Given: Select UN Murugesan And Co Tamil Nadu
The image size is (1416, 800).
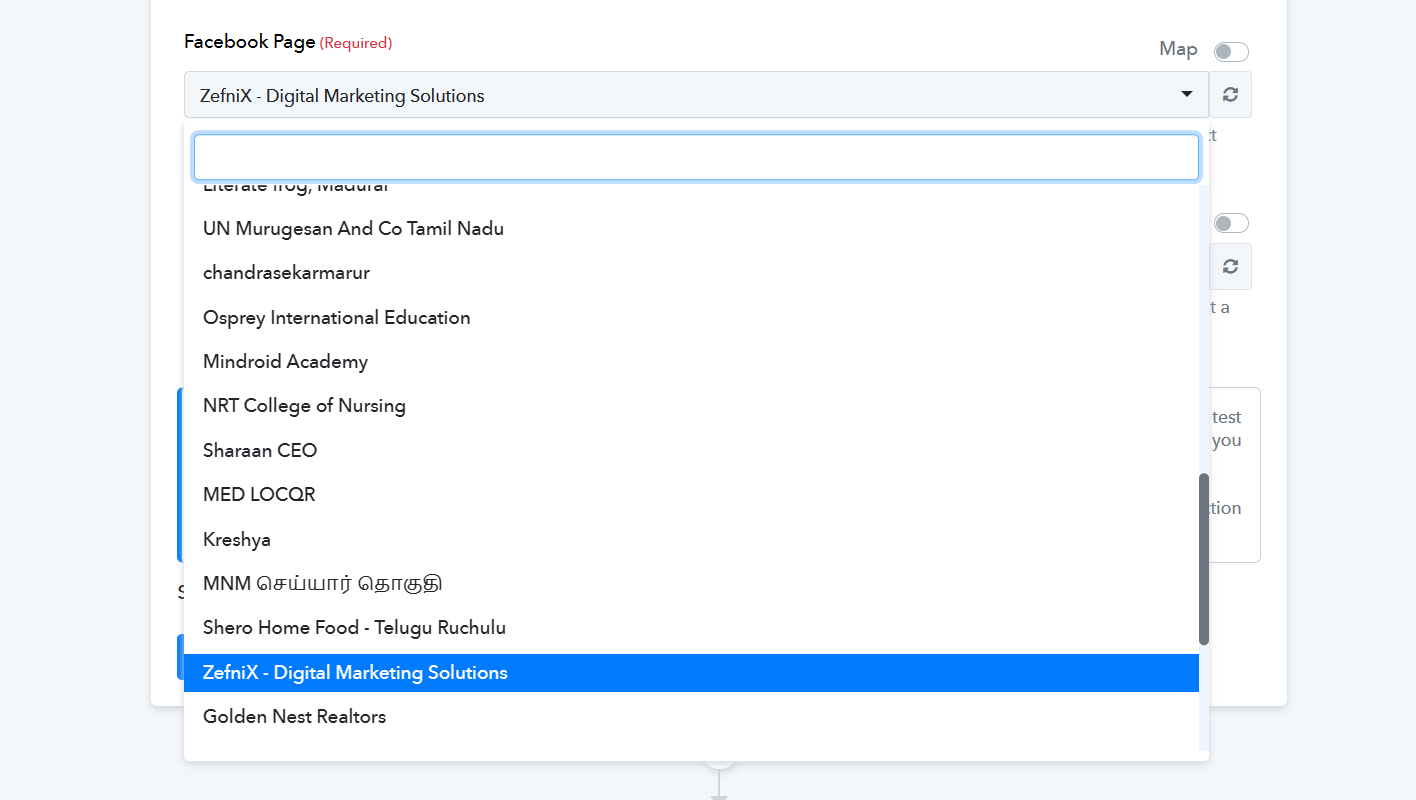Looking at the screenshot, I should click(691, 229).
